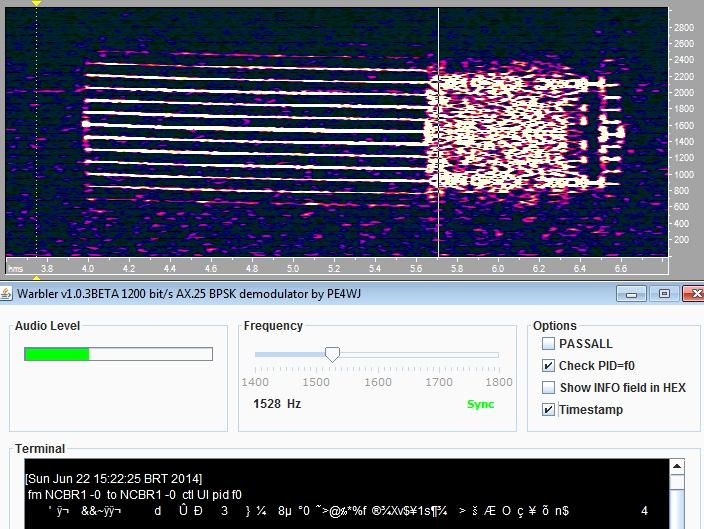The width and height of the screenshot is (704, 529).
Task: Click the green Audio Level meter
Action: click(57, 354)
